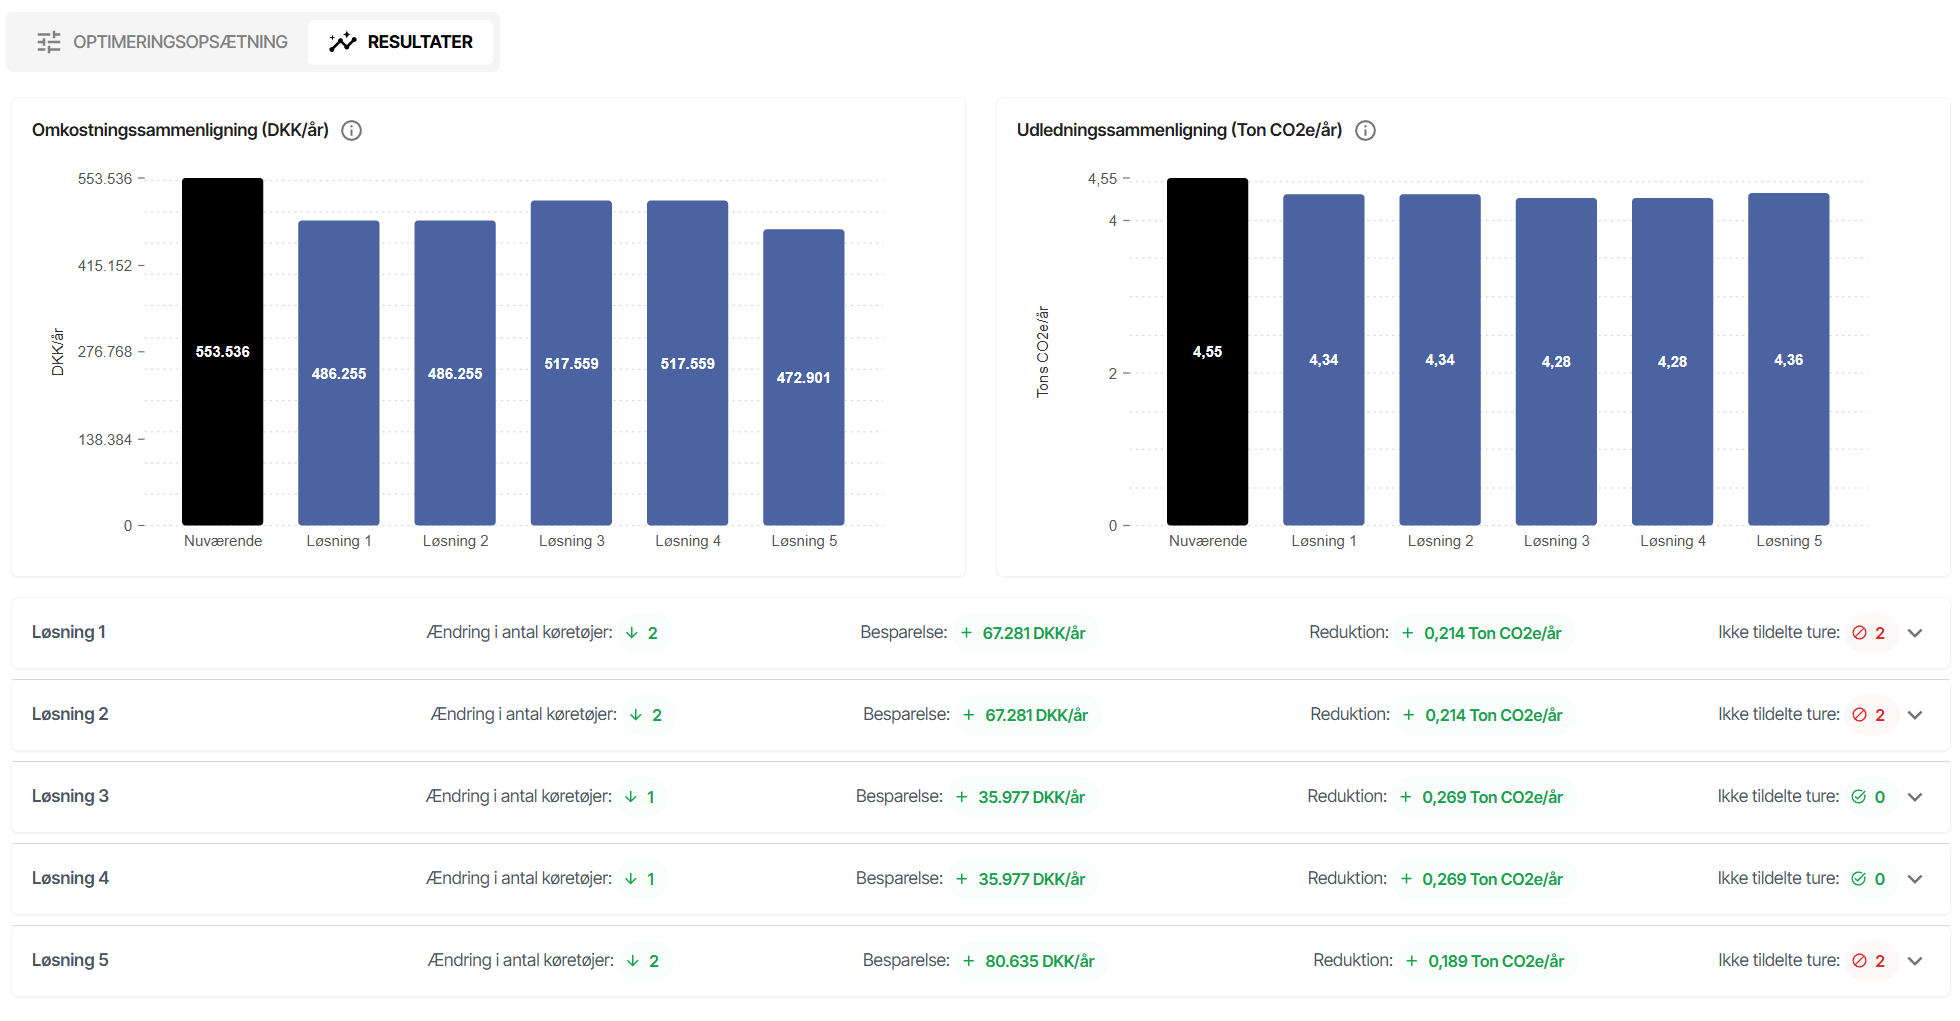Expand the Løsning 1 row chevron

[x=1915, y=633]
